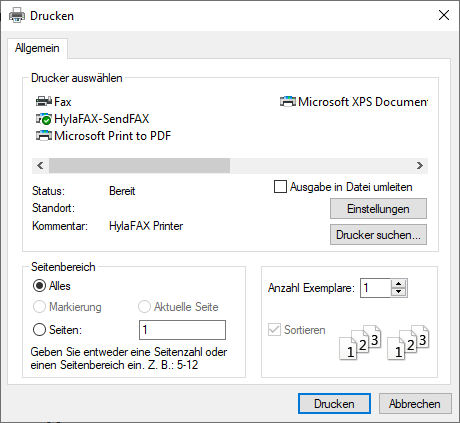This screenshot has height=423, width=460.
Task: Open printer Einstellungen button
Action: tap(378, 209)
